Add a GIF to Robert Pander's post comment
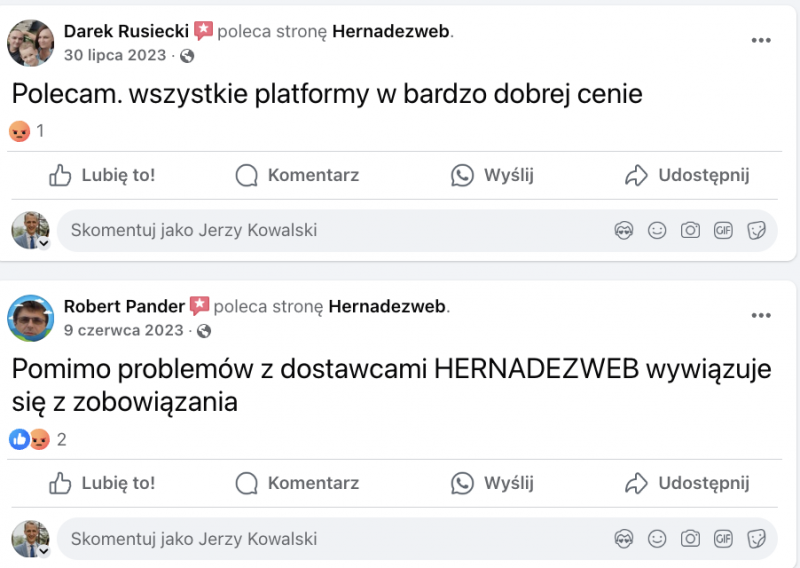Viewport: 800px width, 568px height. pyautogui.click(x=723, y=538)
